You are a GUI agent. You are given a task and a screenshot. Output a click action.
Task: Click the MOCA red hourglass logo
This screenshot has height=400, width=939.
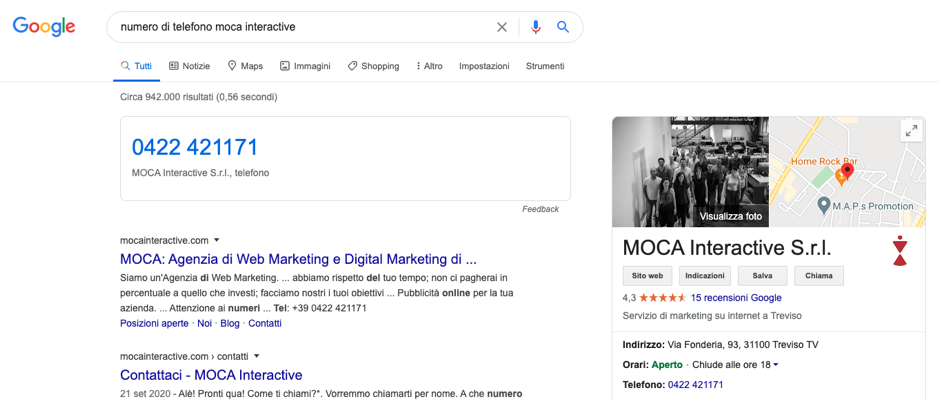pos(899,250)
